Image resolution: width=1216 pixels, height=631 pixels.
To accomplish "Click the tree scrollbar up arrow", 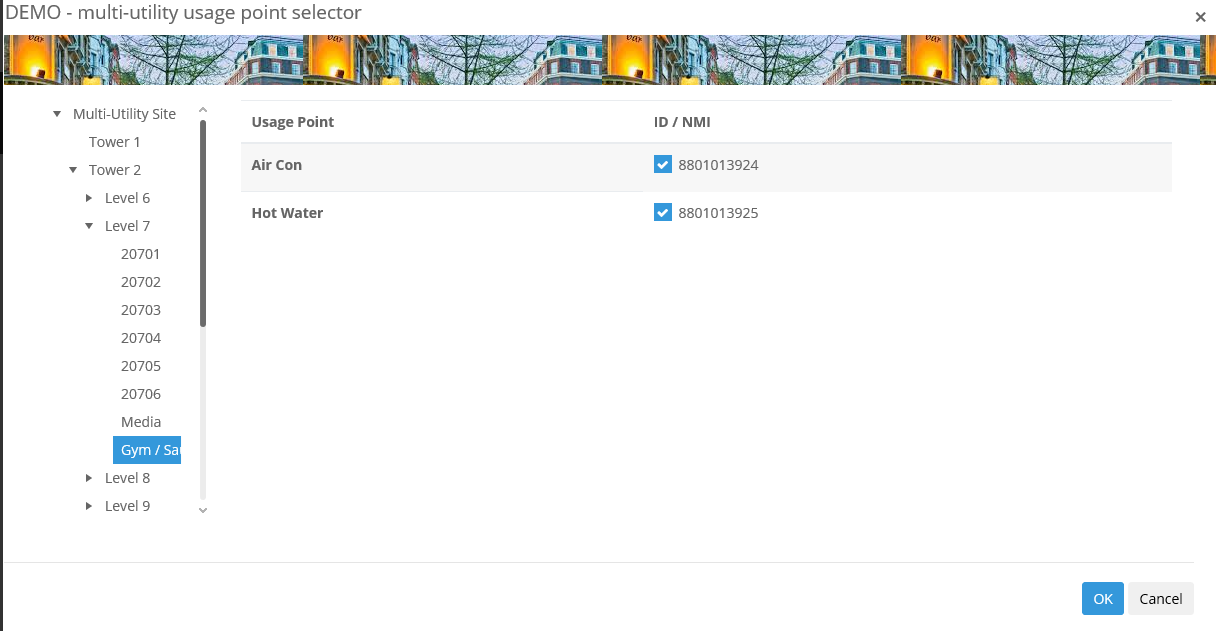I will [x=203, y=110].
